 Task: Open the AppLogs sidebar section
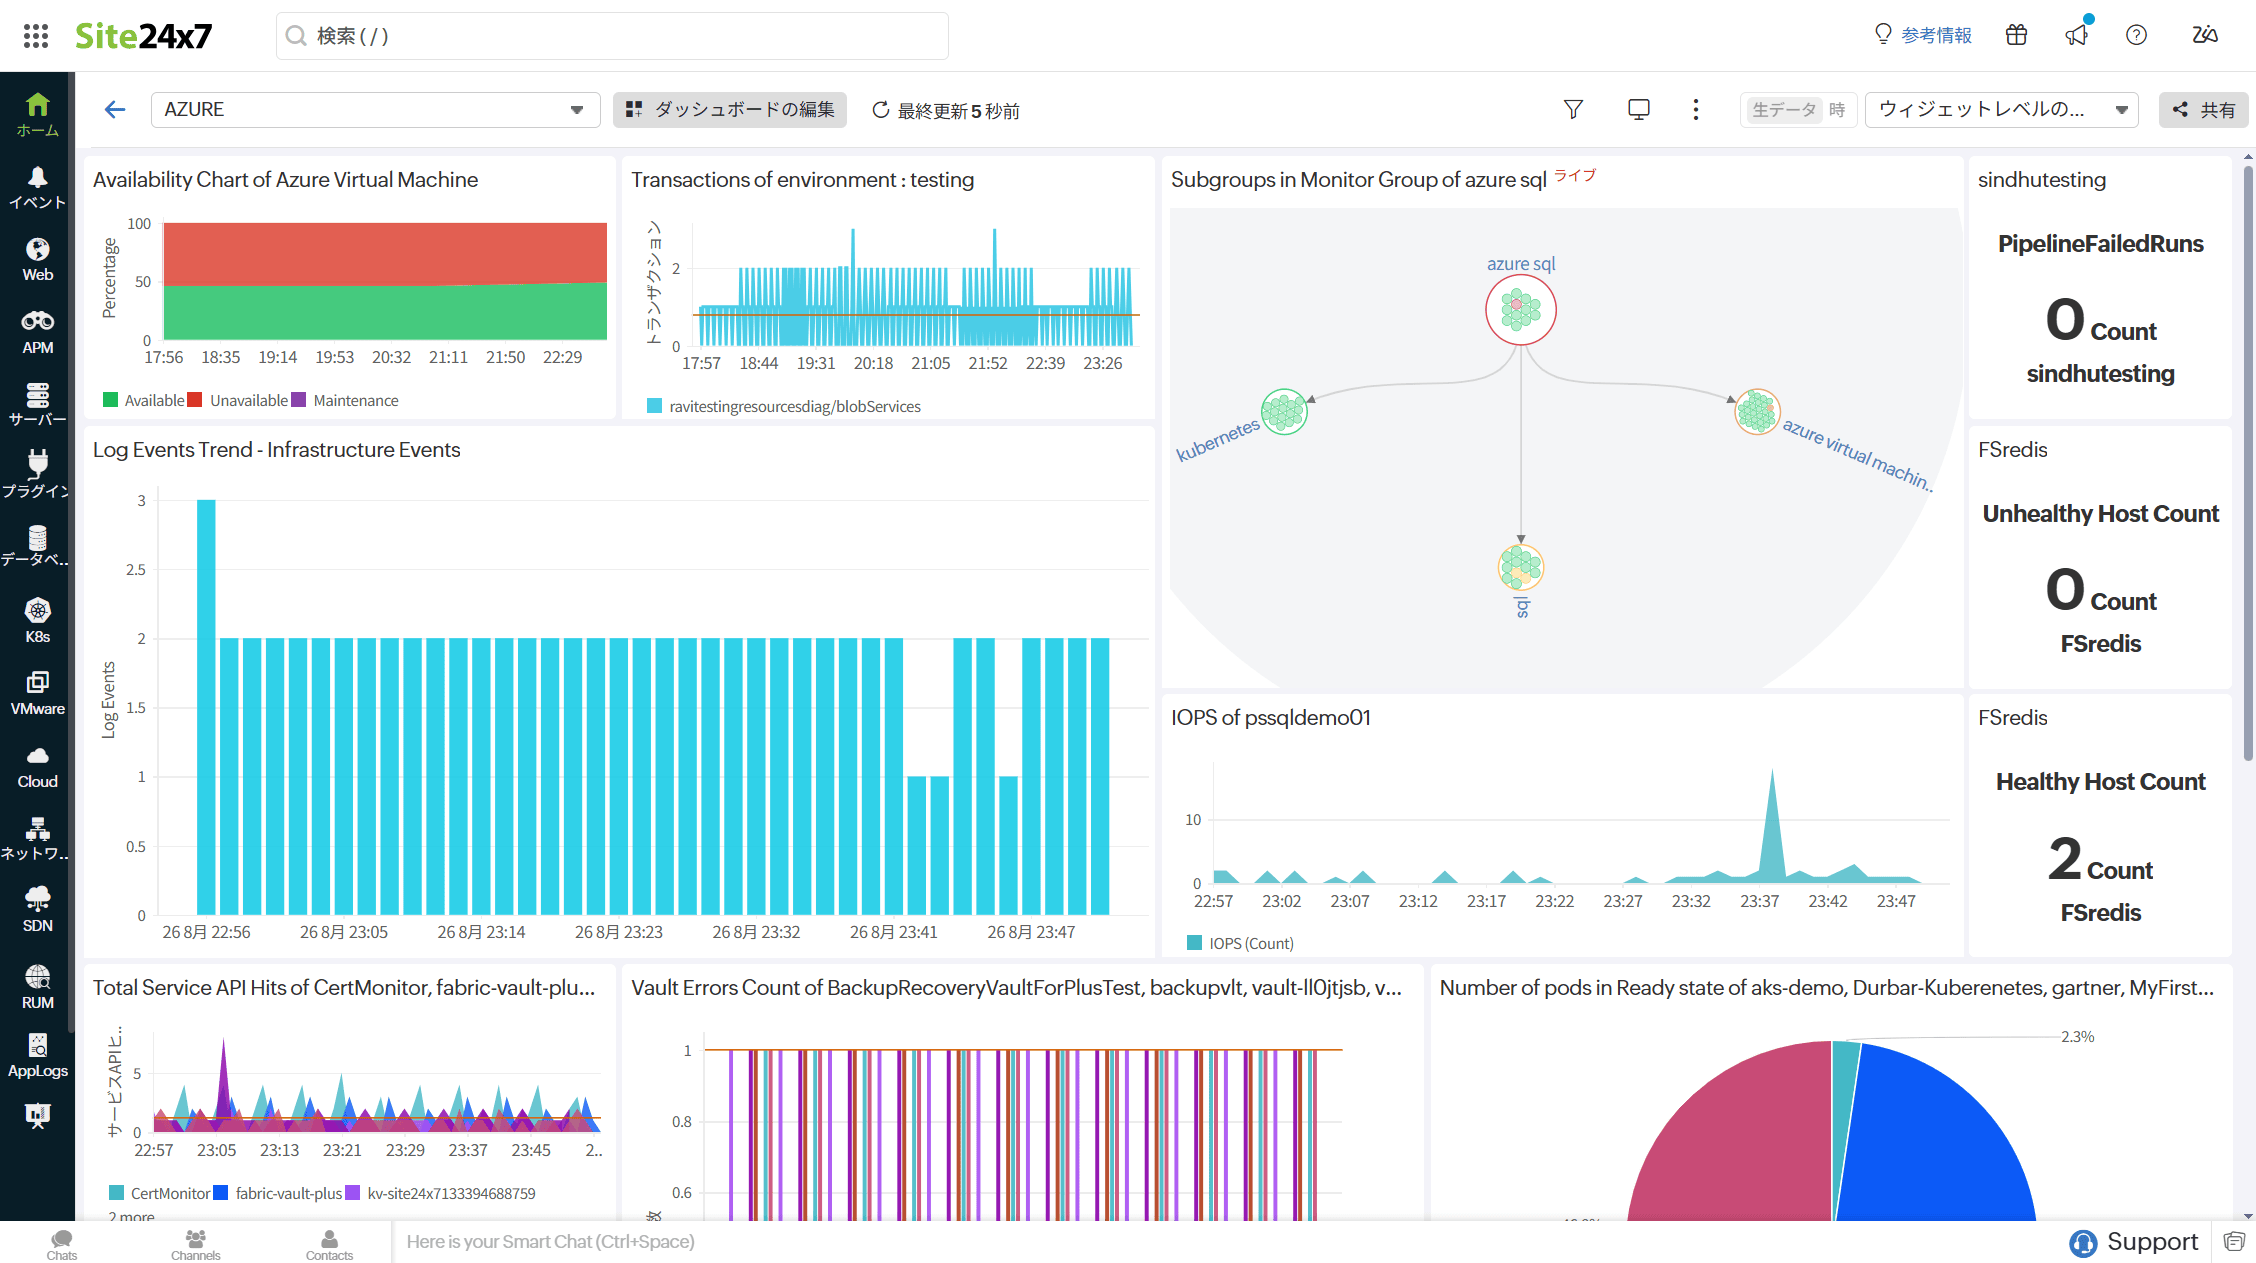tap(37, 1055)
